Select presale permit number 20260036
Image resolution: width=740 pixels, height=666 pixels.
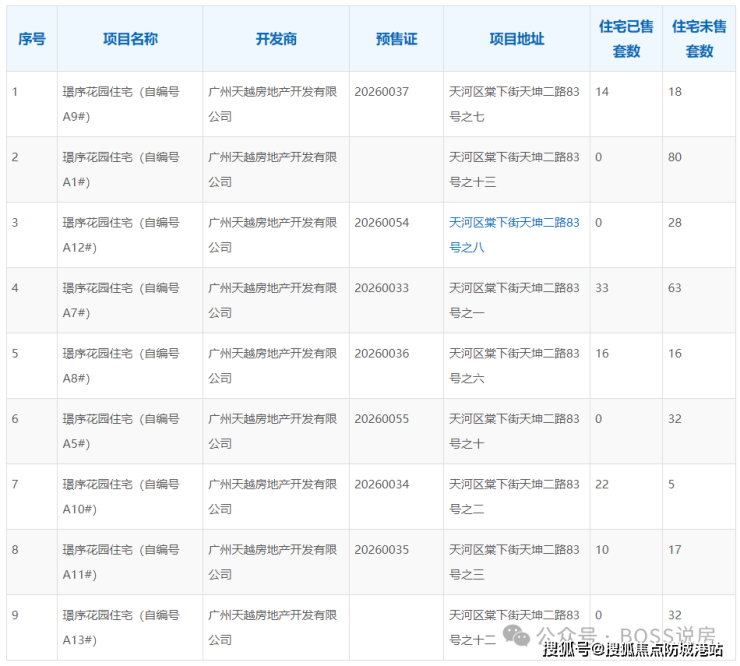382,353
